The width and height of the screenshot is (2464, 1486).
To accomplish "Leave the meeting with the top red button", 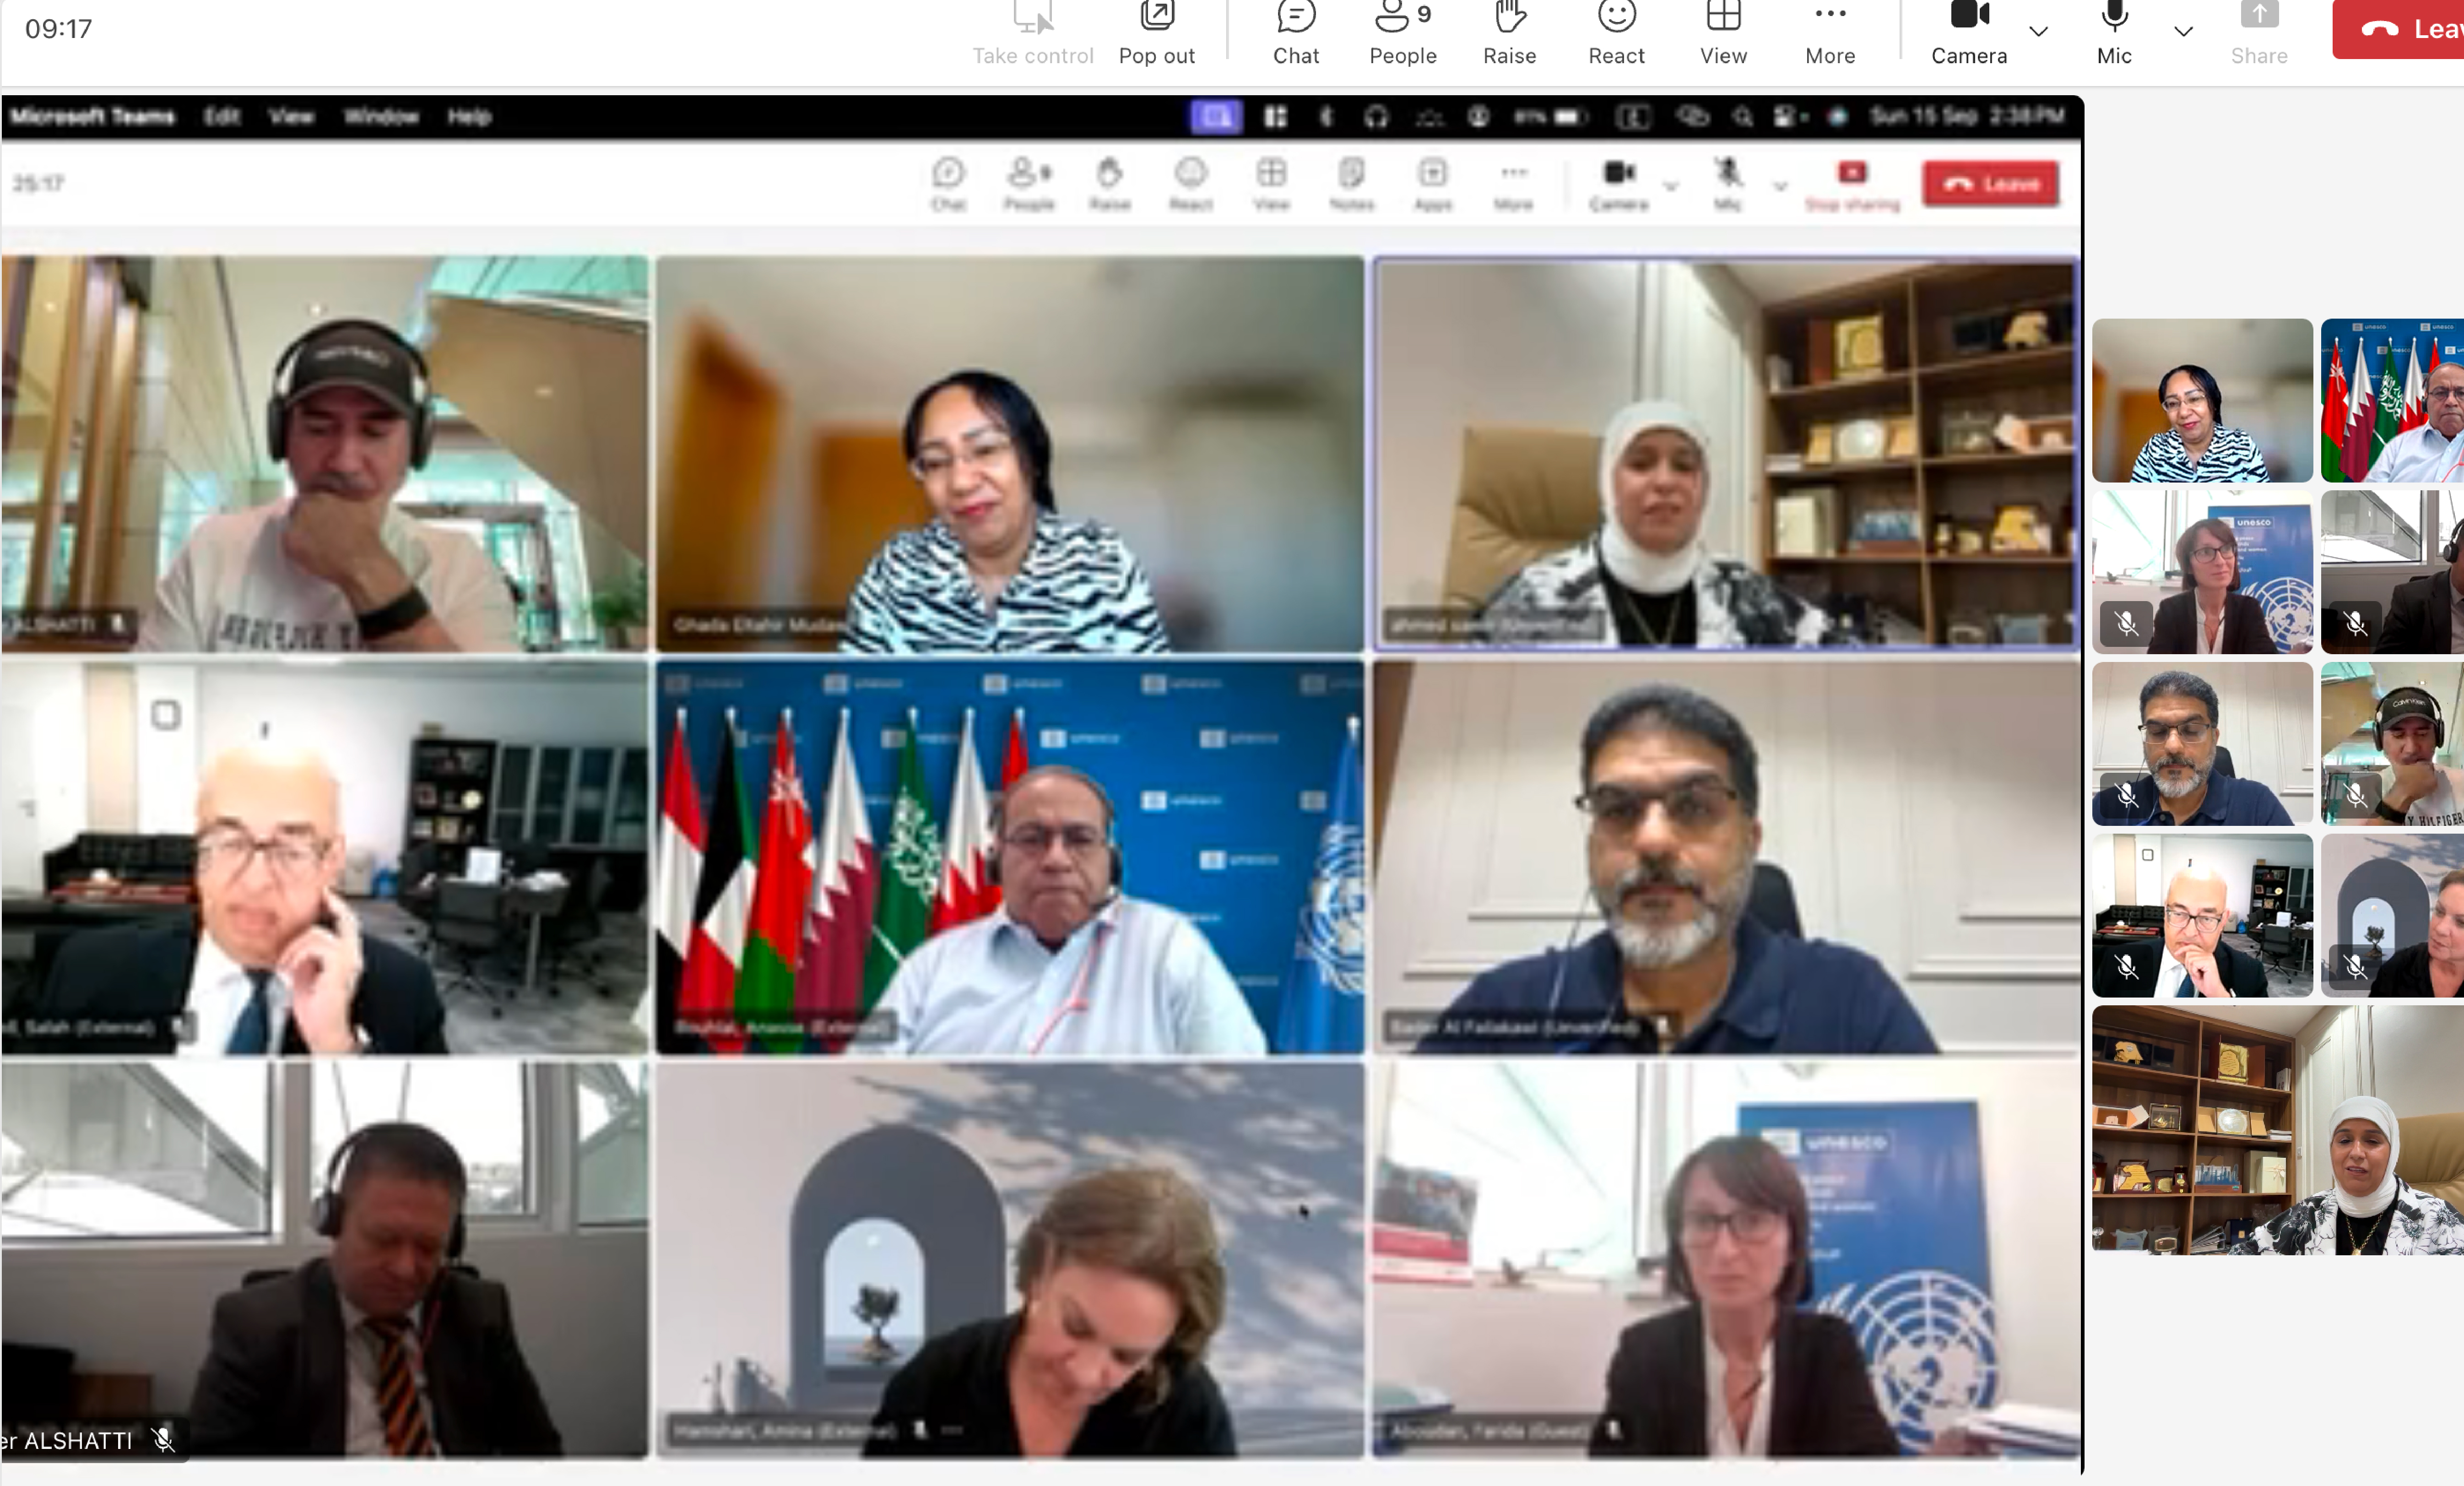I will [x=2399, y=29].
